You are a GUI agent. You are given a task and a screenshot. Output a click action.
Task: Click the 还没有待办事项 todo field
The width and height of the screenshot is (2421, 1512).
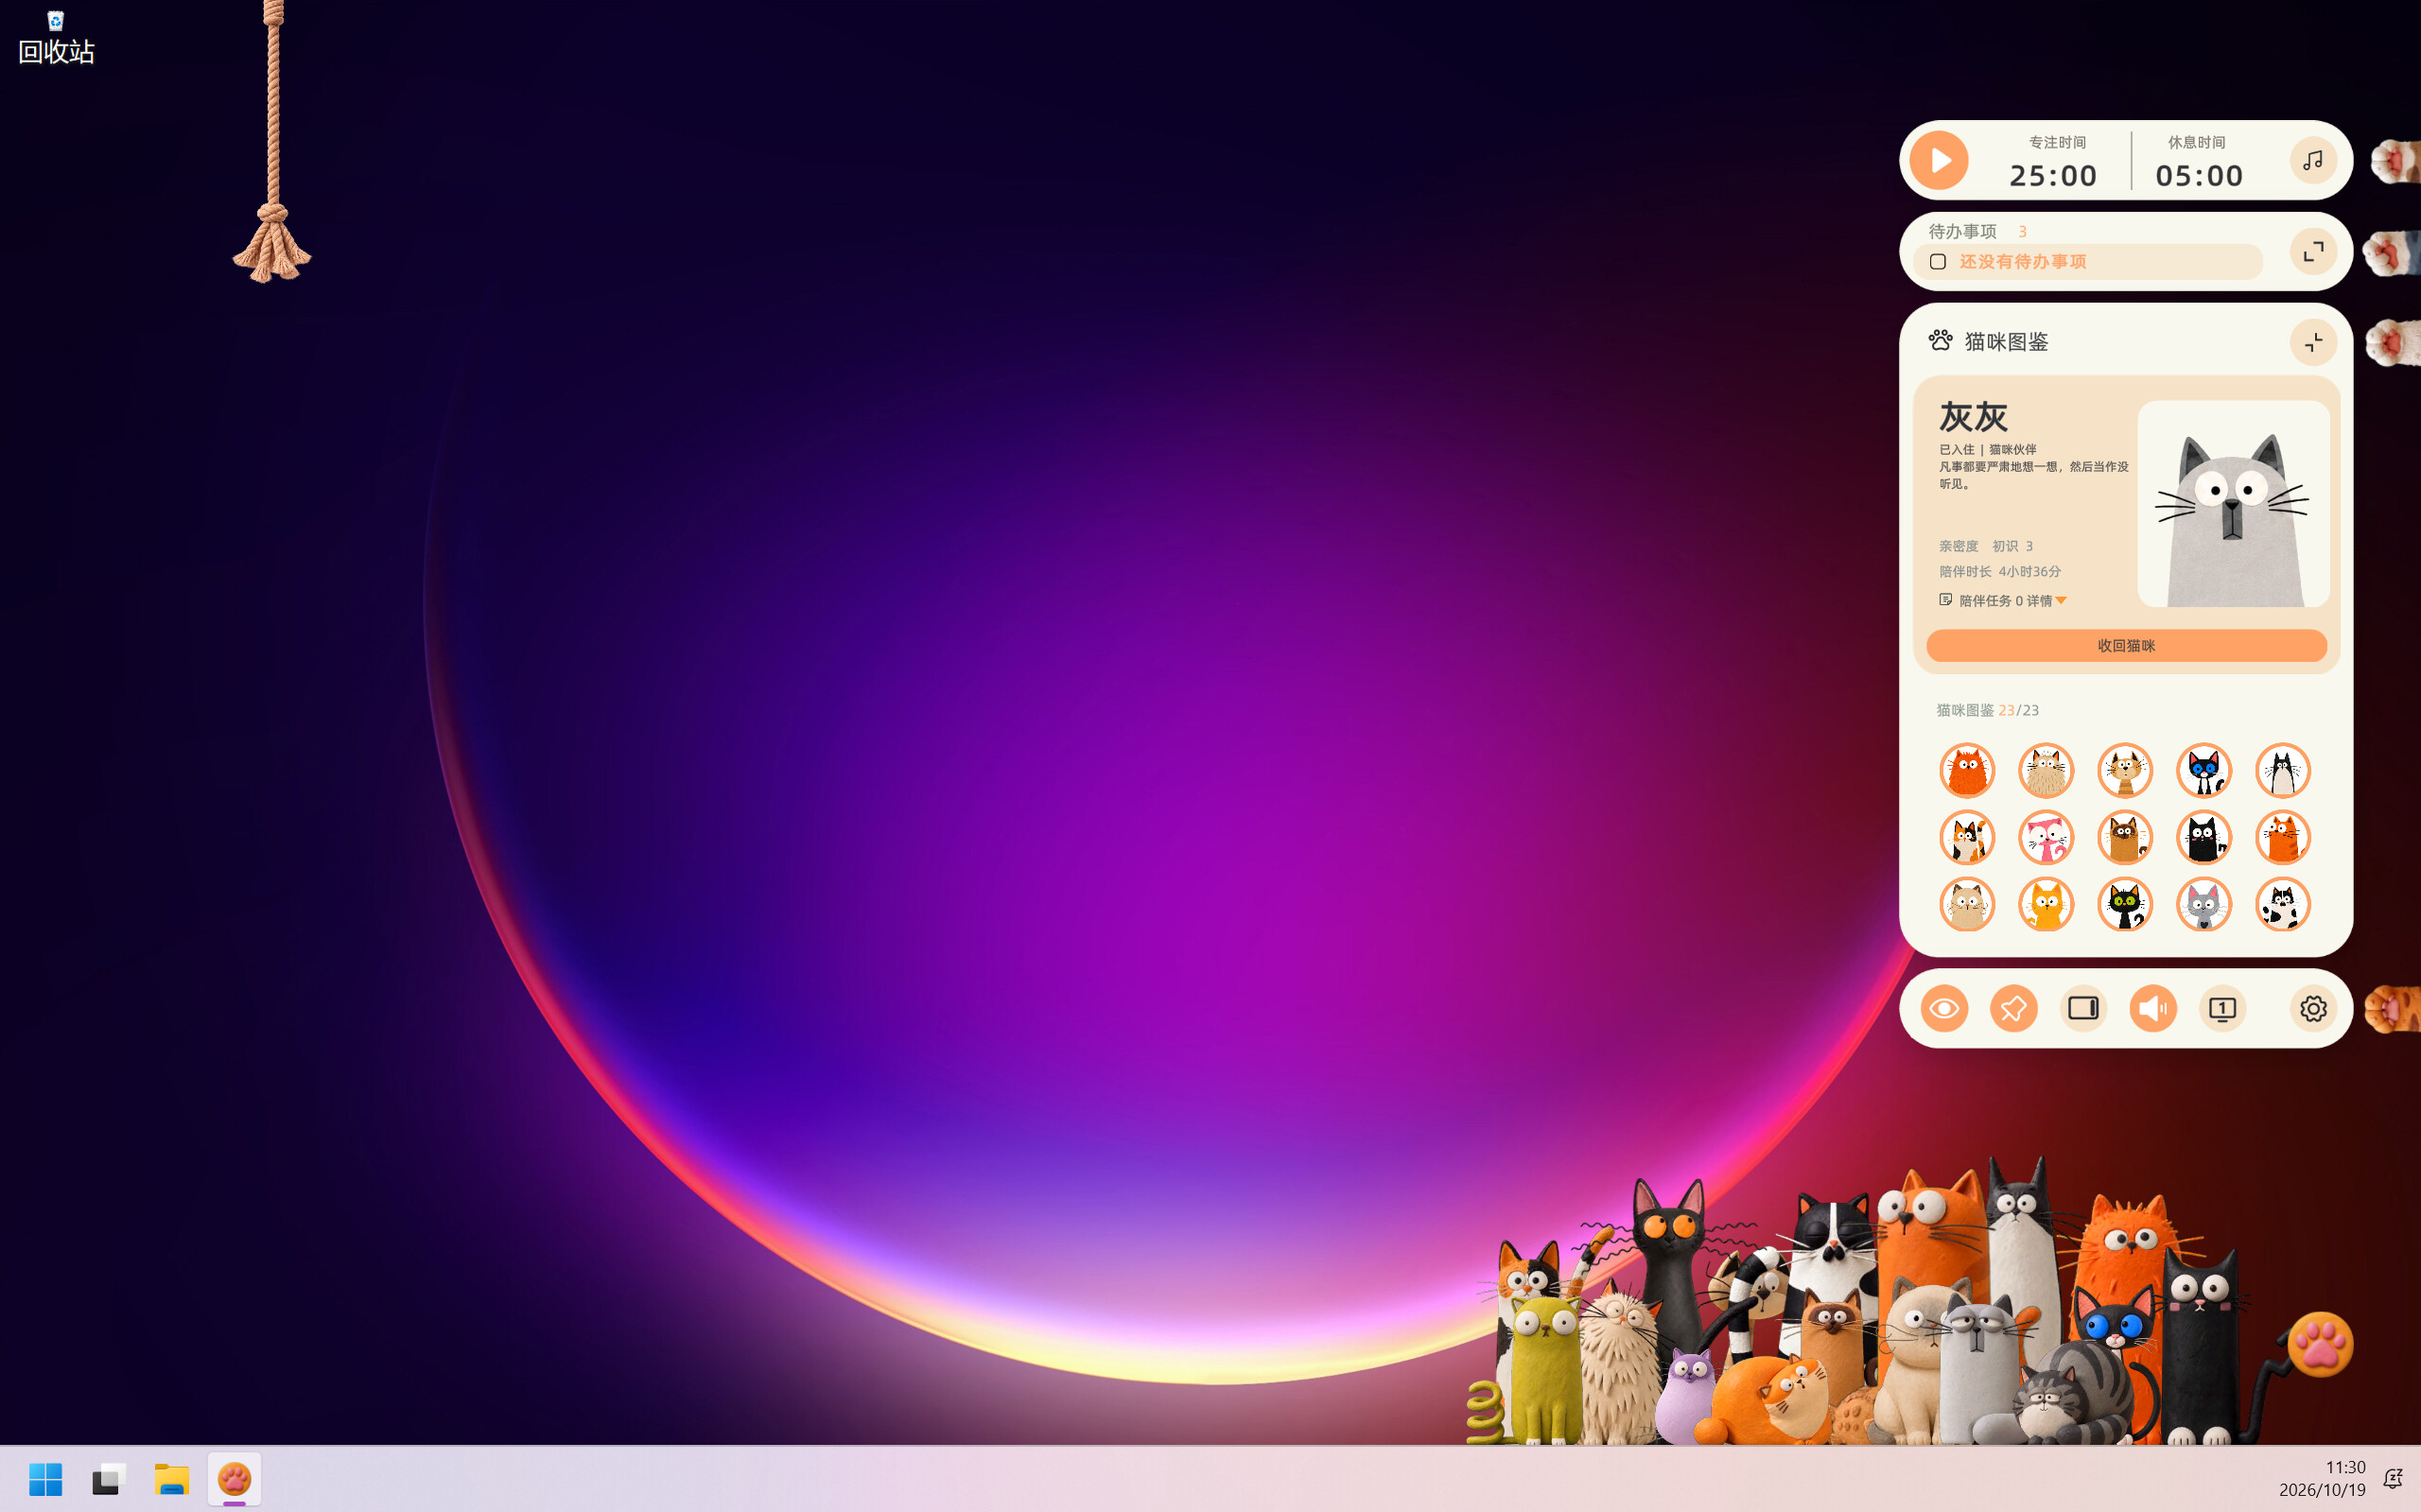tap(2088, 262)
